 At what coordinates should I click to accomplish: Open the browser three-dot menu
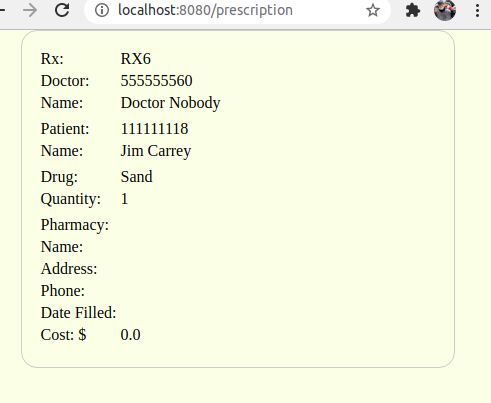(x=477, y=11)
